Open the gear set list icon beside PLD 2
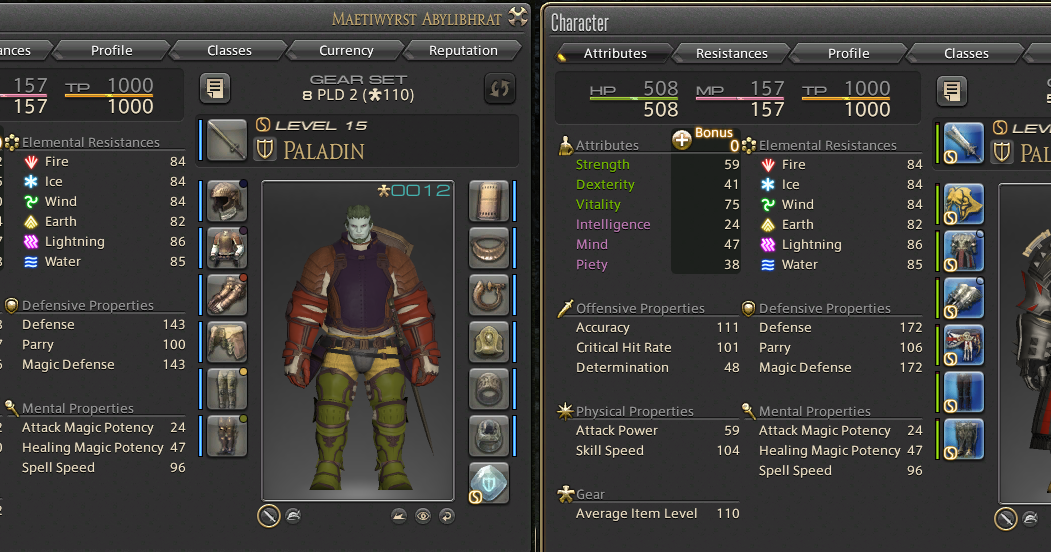 214,88
